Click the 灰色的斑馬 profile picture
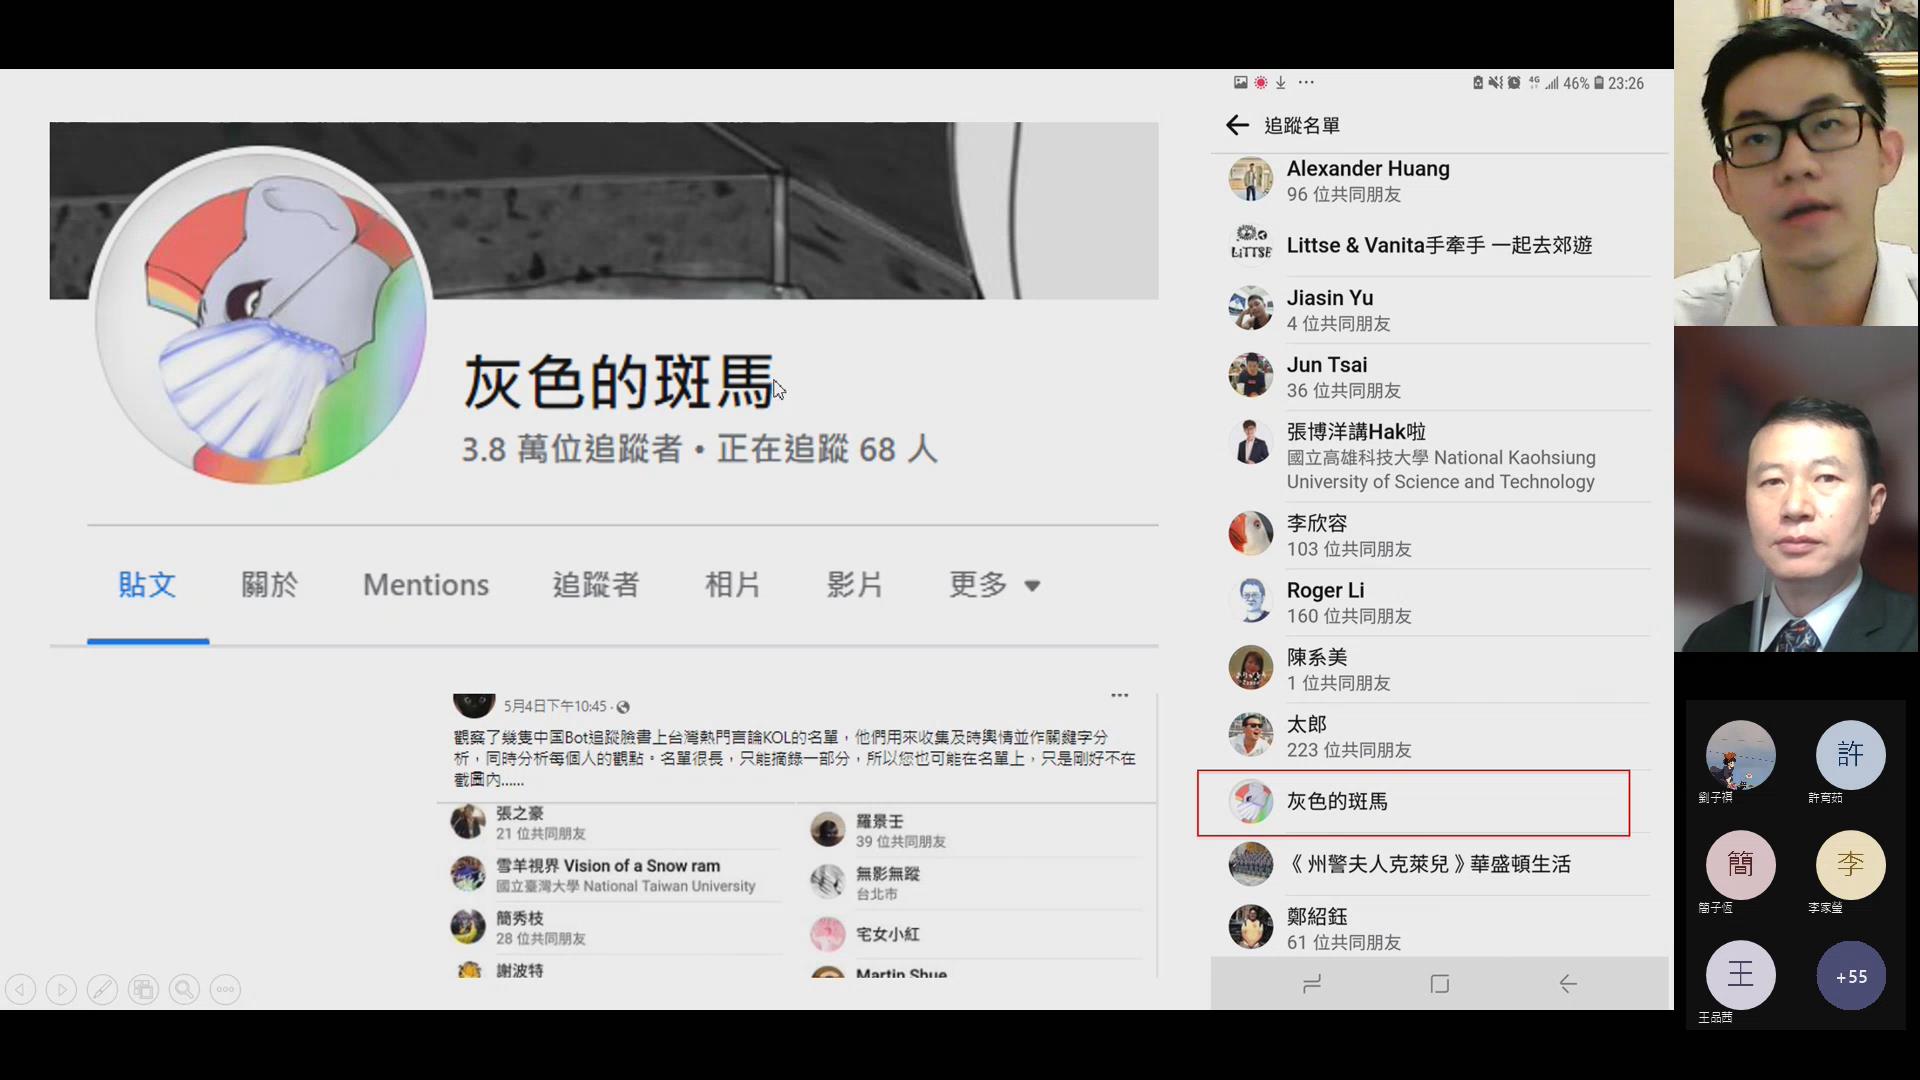The image size is (1920, 1080). tap(258, 320)
